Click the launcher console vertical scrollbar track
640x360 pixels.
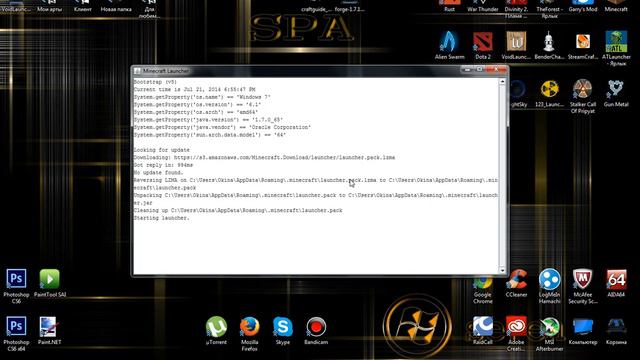(502, 176)
